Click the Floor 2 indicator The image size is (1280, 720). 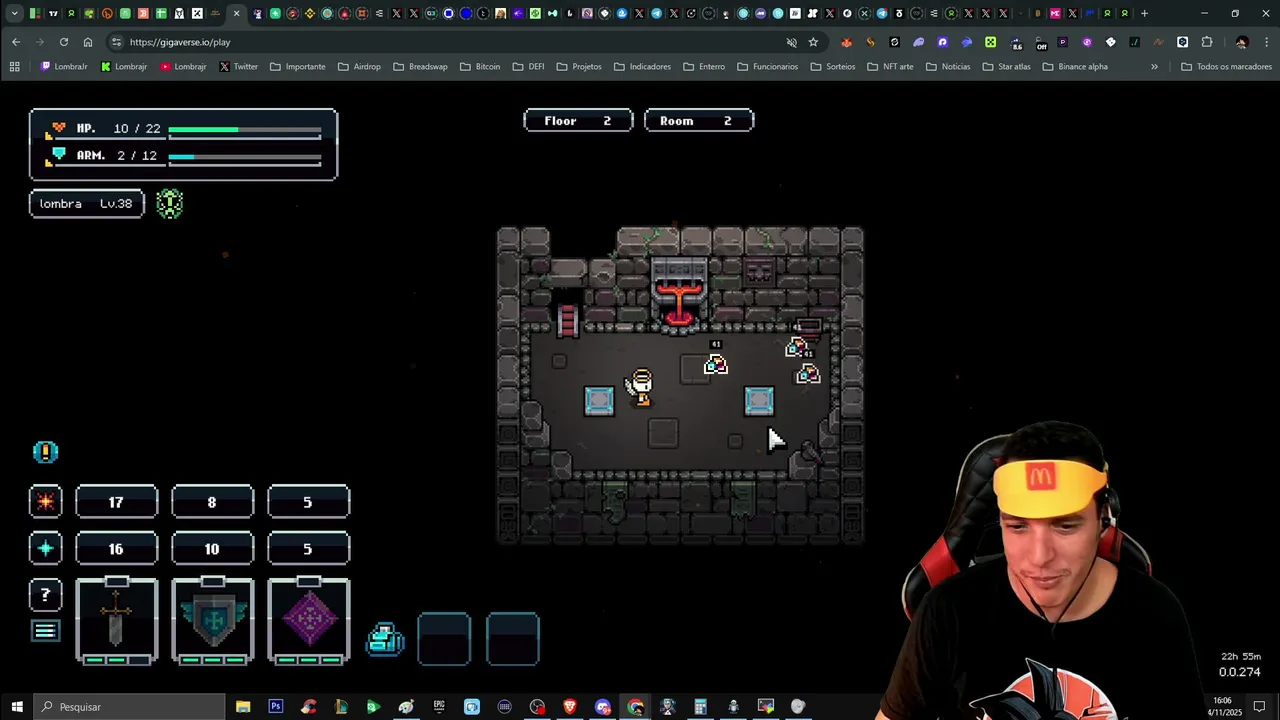[578, 121]
